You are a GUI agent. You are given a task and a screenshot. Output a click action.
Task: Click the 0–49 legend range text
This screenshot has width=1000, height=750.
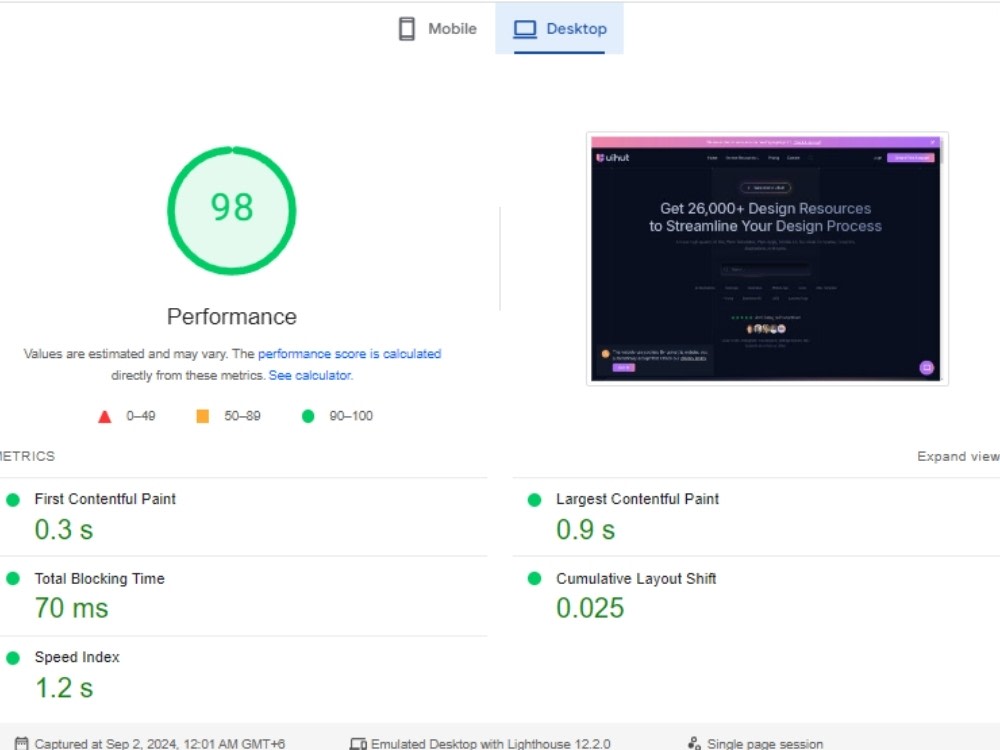pyautogui.click(x=140, y=416)
